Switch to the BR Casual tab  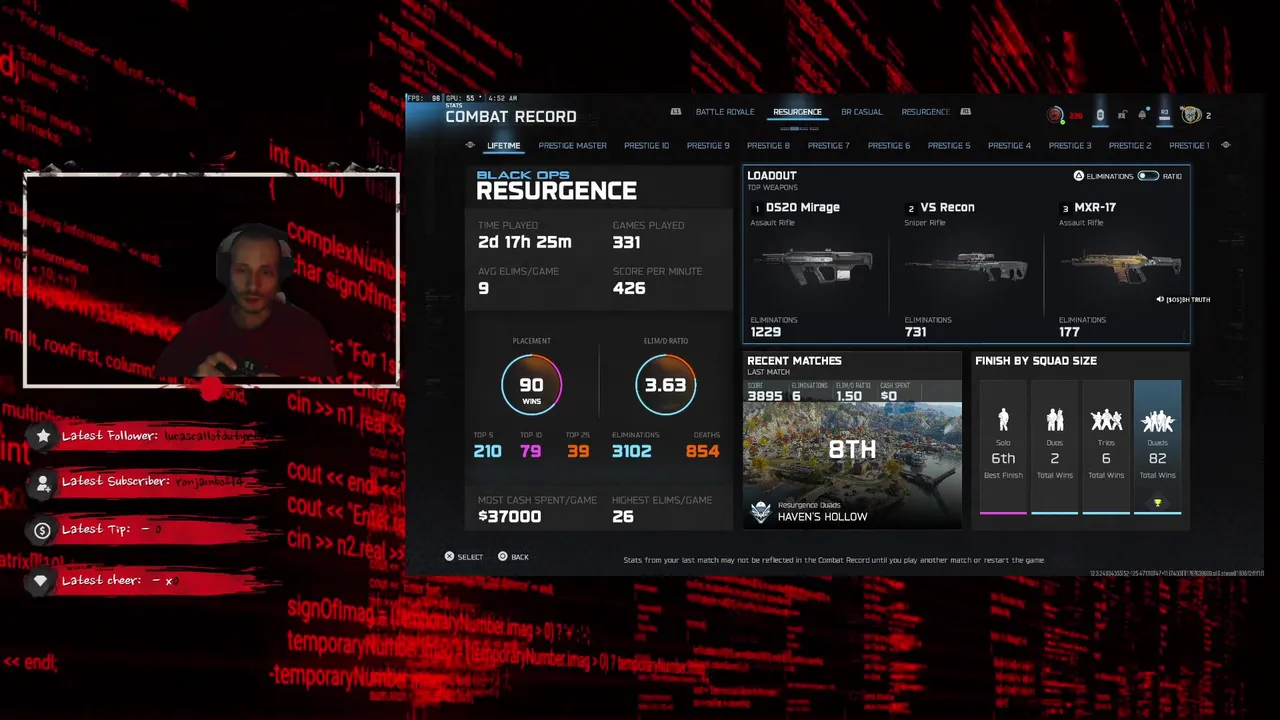point(861,112)
